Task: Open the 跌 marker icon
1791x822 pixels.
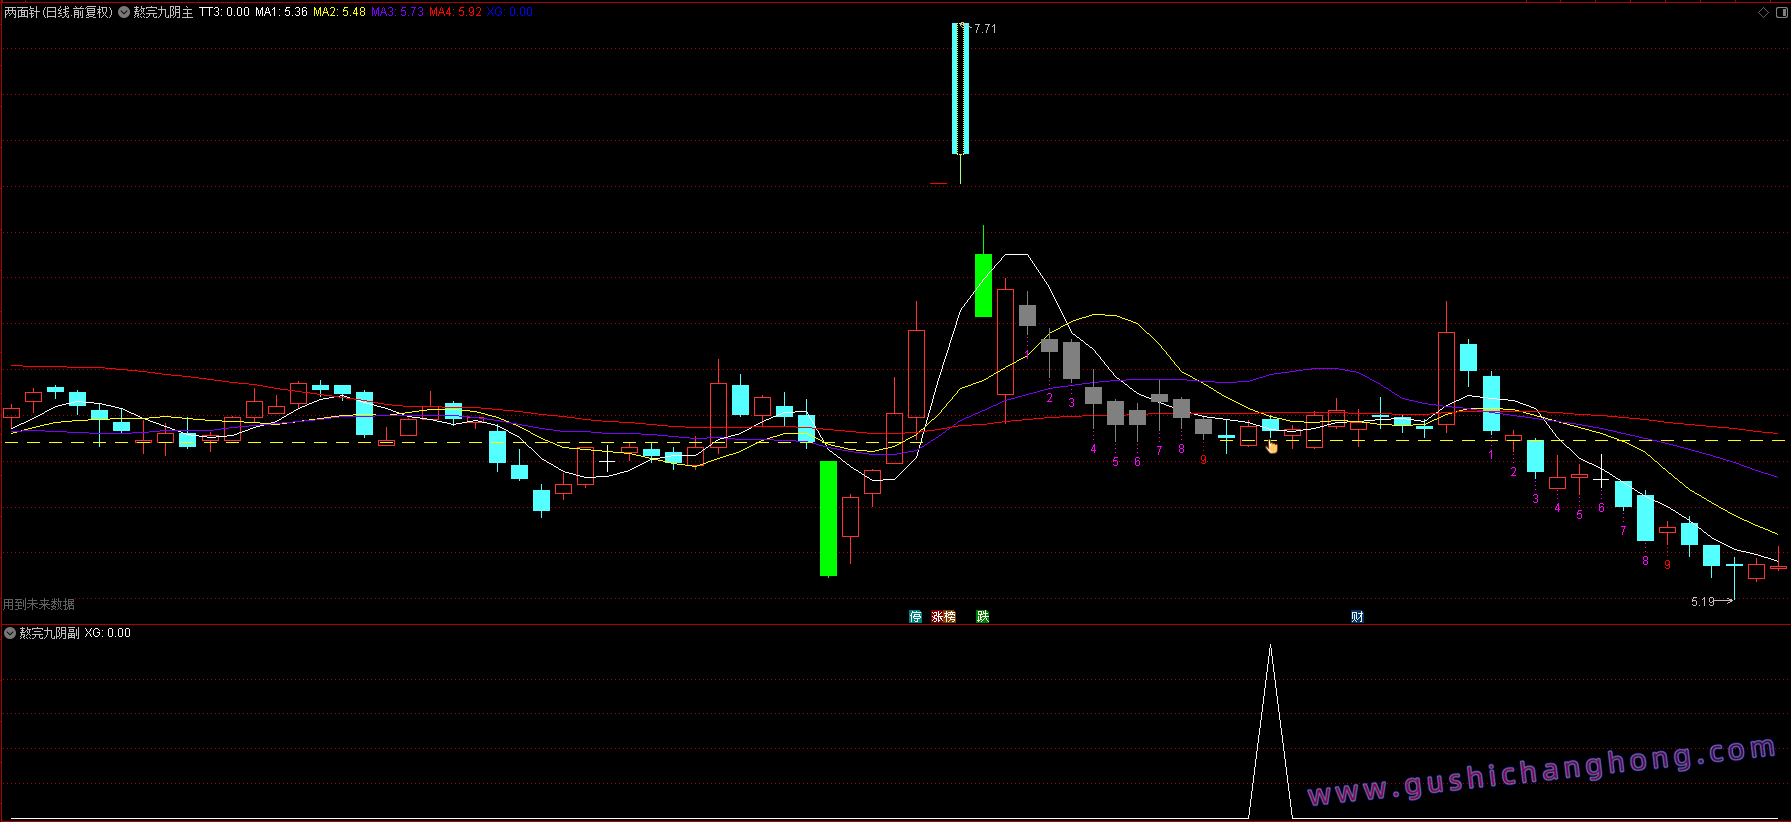Action: pos(983,617)
